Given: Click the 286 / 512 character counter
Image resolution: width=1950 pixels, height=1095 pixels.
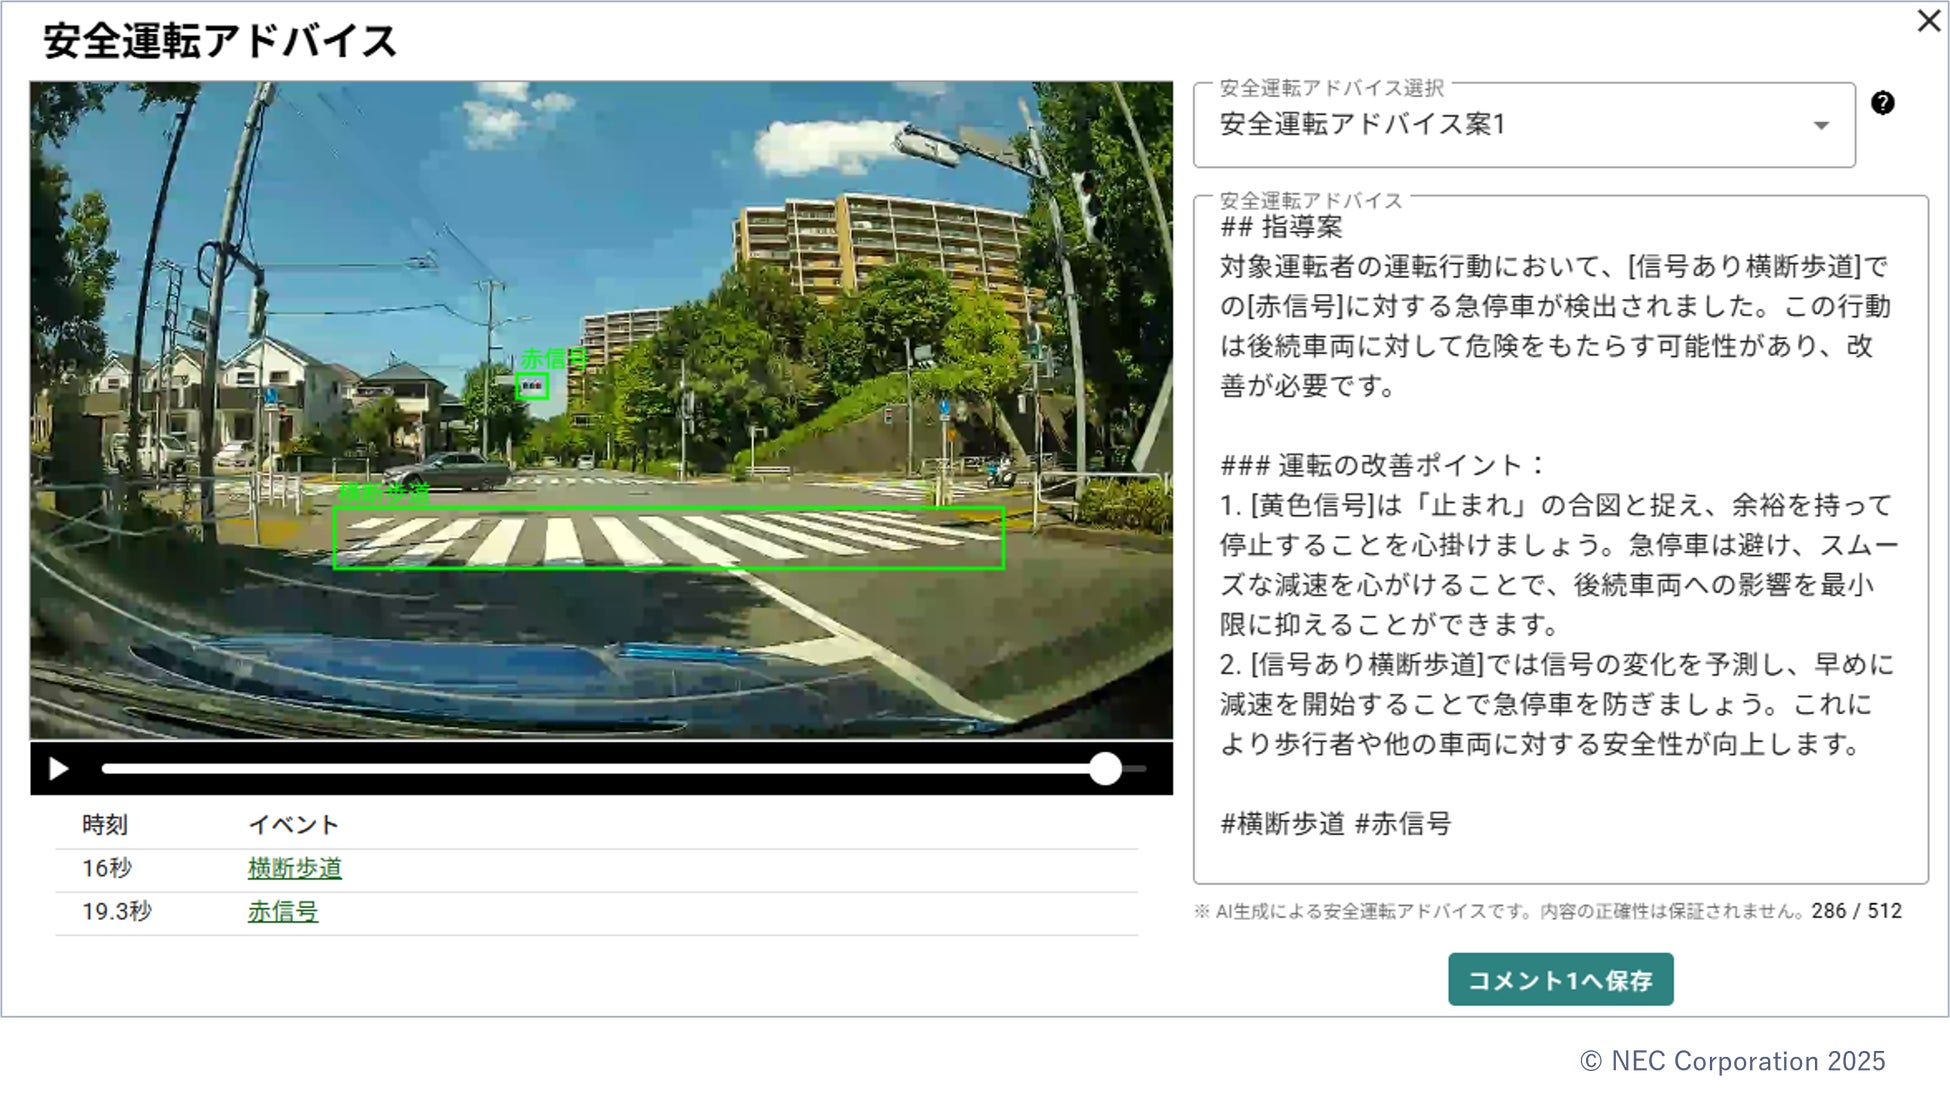Looking at the screenshot, I should 1856,911.
